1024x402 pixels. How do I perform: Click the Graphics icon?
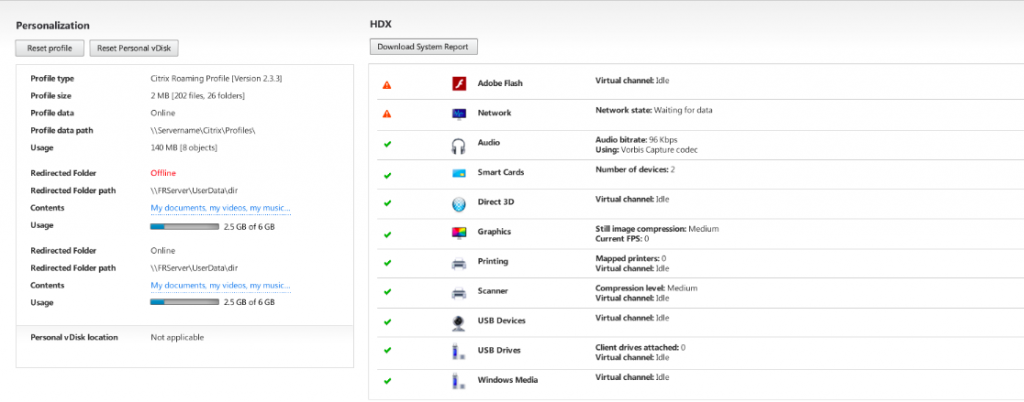(x=459, y=233)
